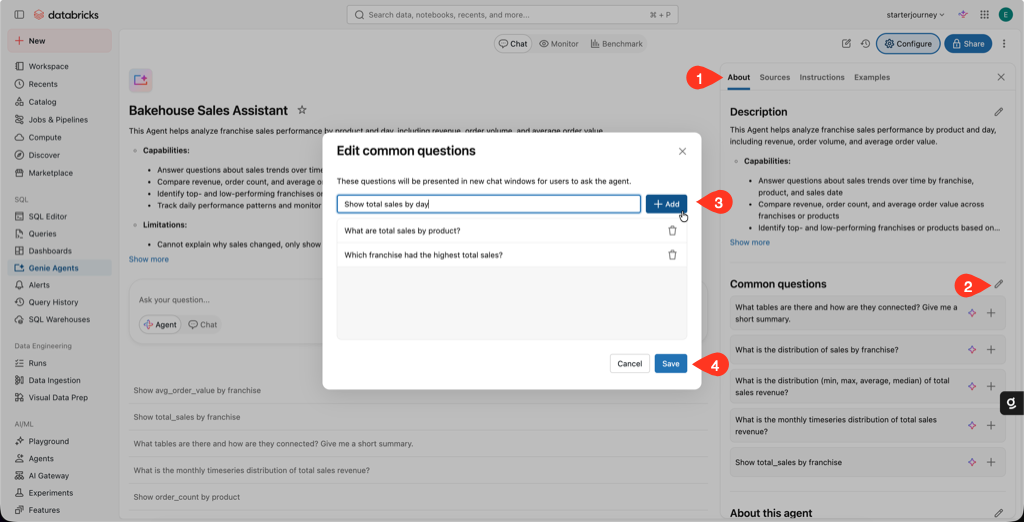Viewport: 1024px width, 522px height.
Task: Open the chat history clock icon
Action: point(865,44)
